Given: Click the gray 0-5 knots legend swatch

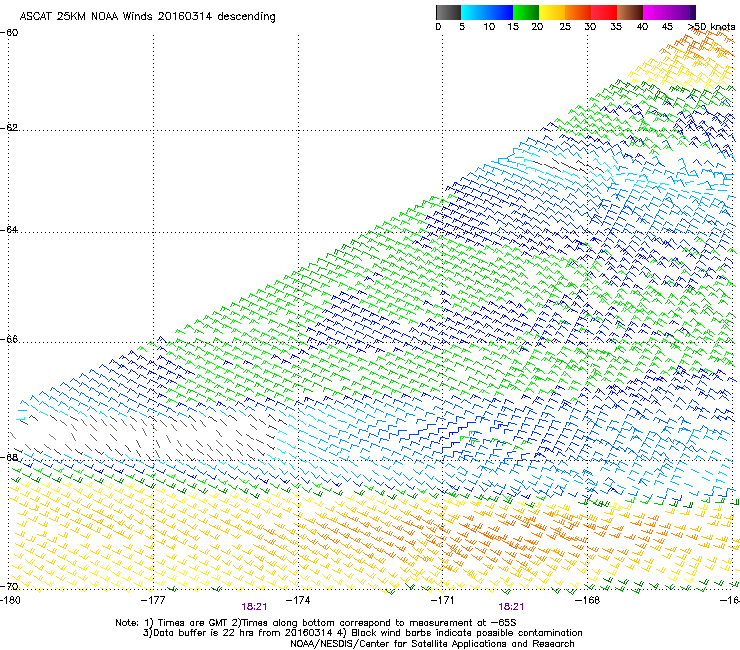Looking at the screenshot, I should (x=448, y=12).
